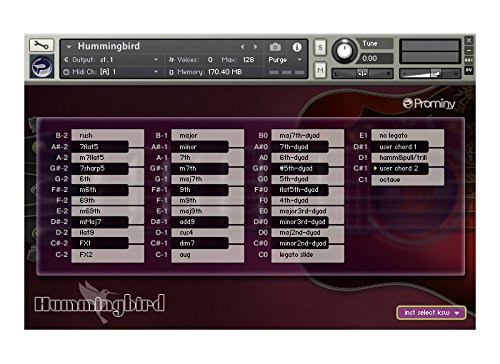Click the Max voices value 128
Viewport: 500px width, 364px height.
point(248,60)
